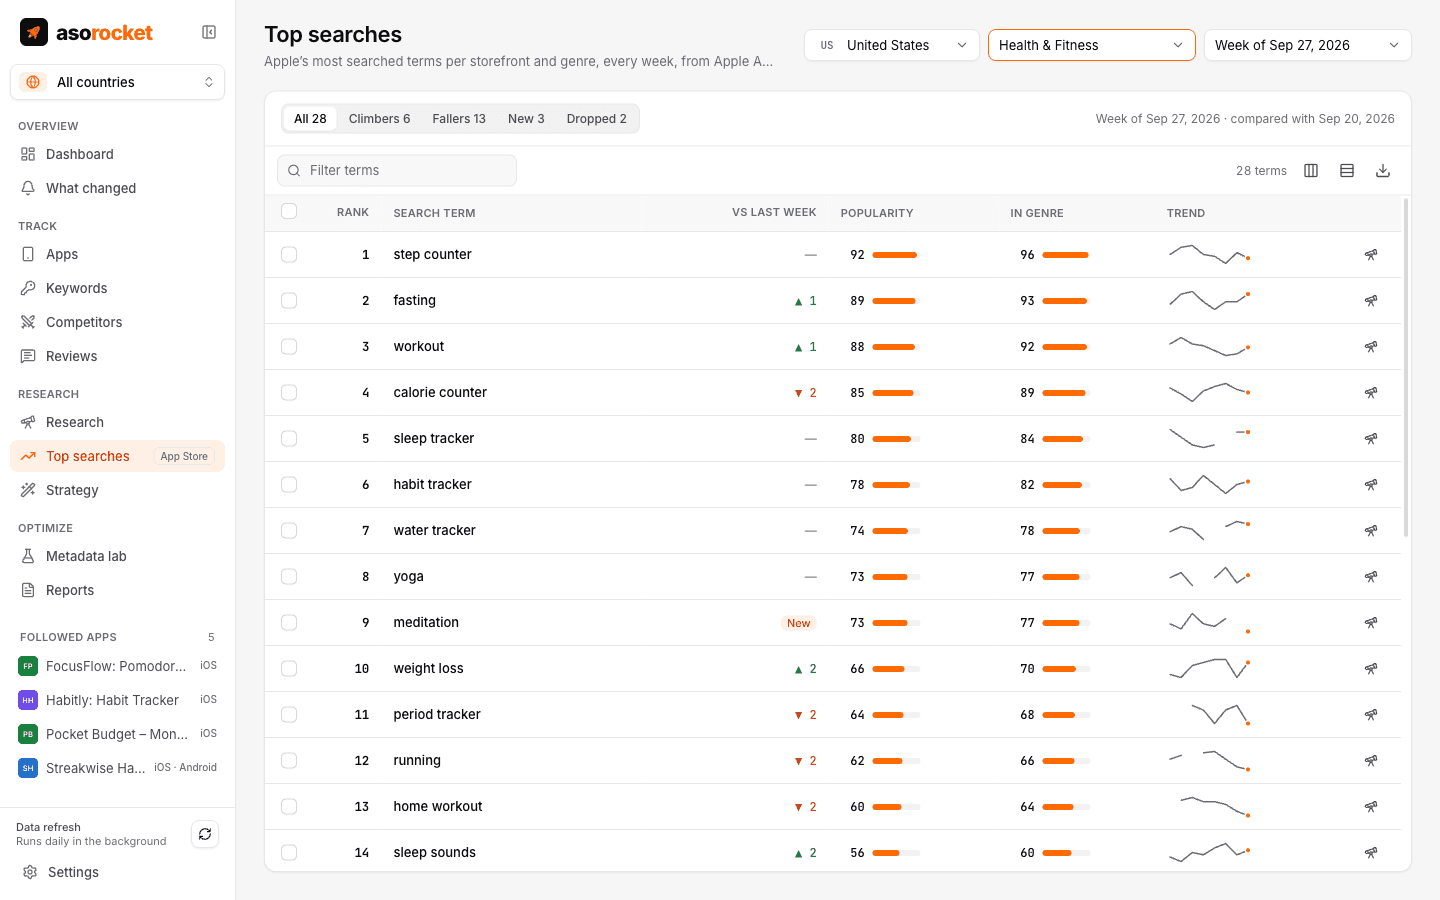Sort by the Popularity column header

pyautogui.click(x=877, y=213)
